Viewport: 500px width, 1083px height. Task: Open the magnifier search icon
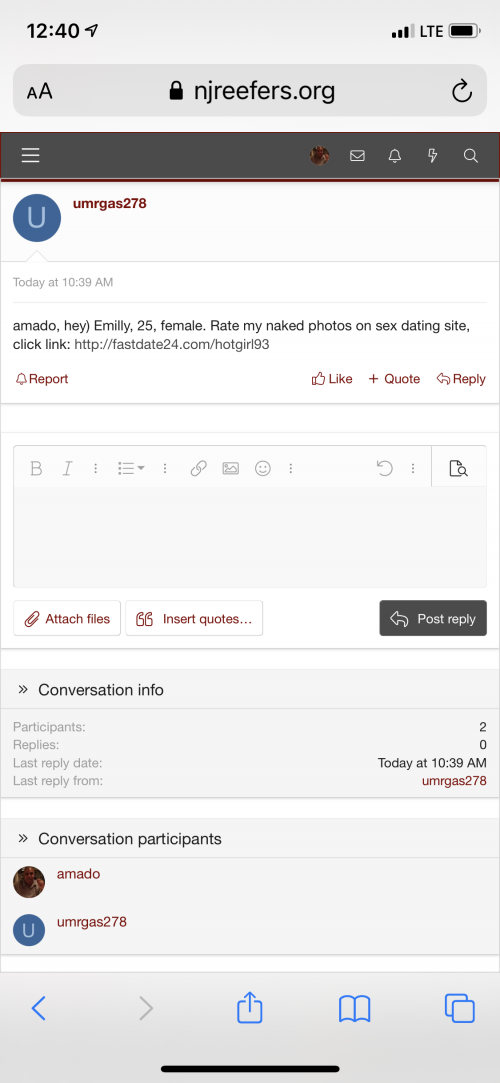tap(470, 156)
